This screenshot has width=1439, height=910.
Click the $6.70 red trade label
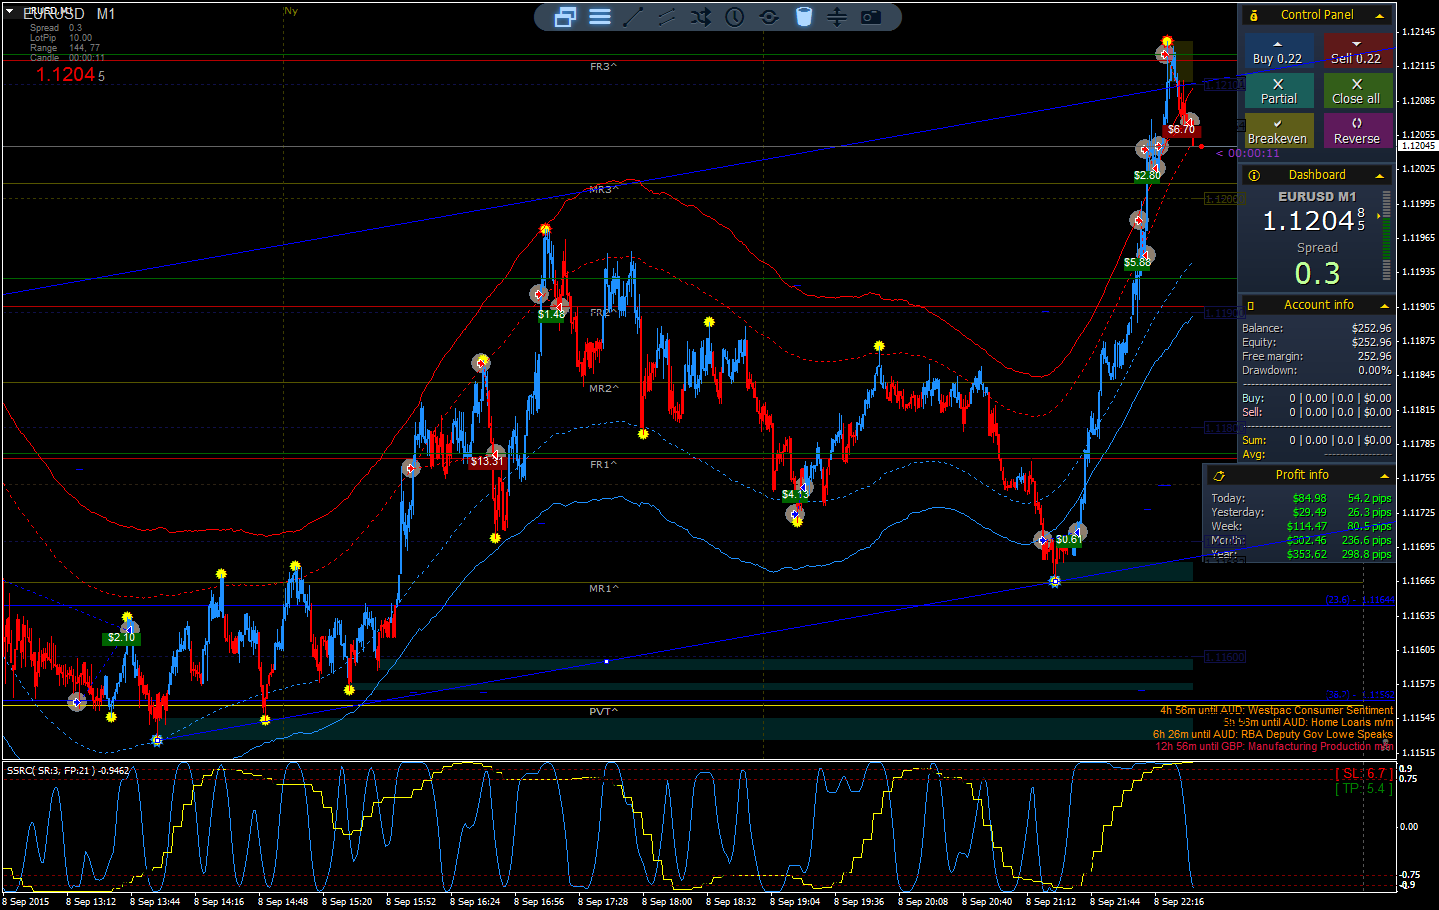pyautogui.click(x=1181, y=129)
